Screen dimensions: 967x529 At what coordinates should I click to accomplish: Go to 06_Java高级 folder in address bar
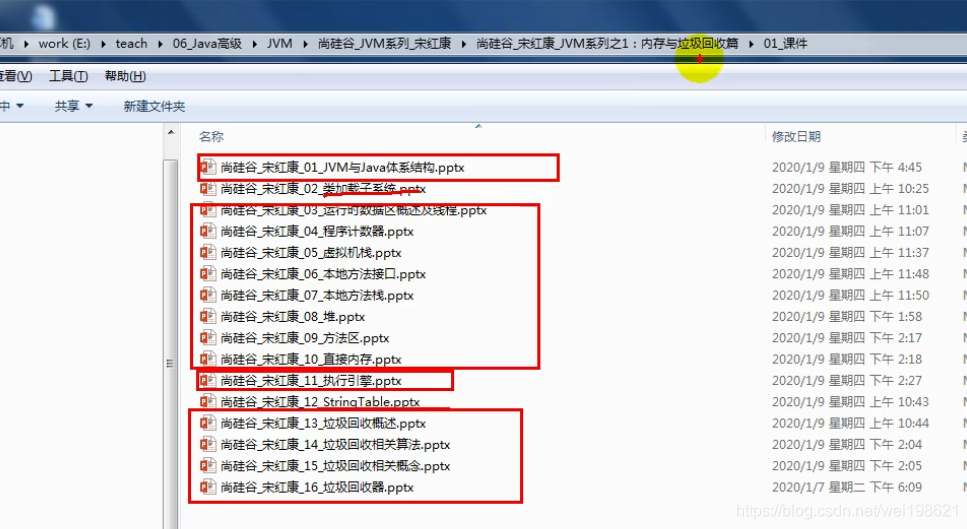pos(207,44)
